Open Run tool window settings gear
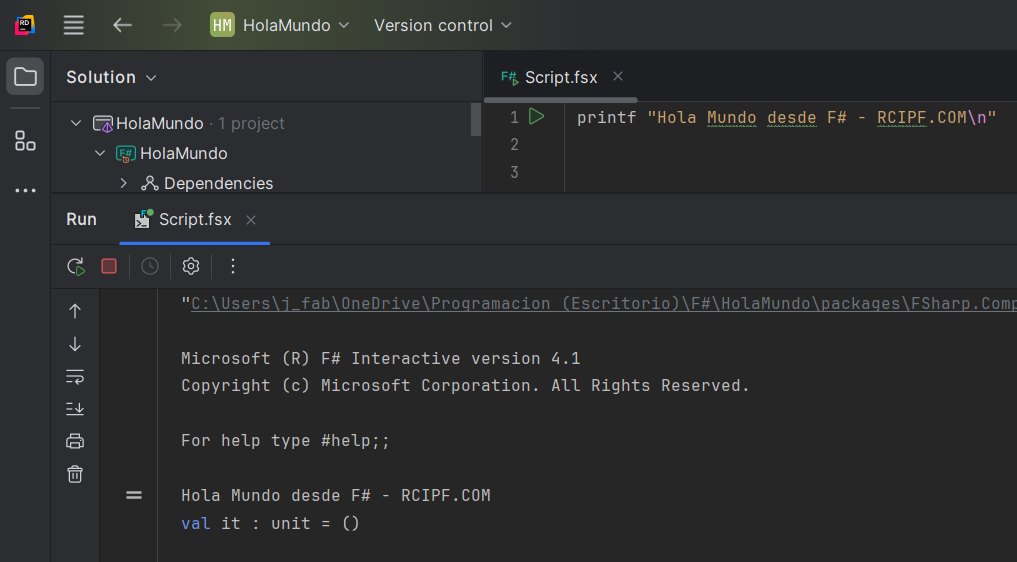 [x=191, y=266]
